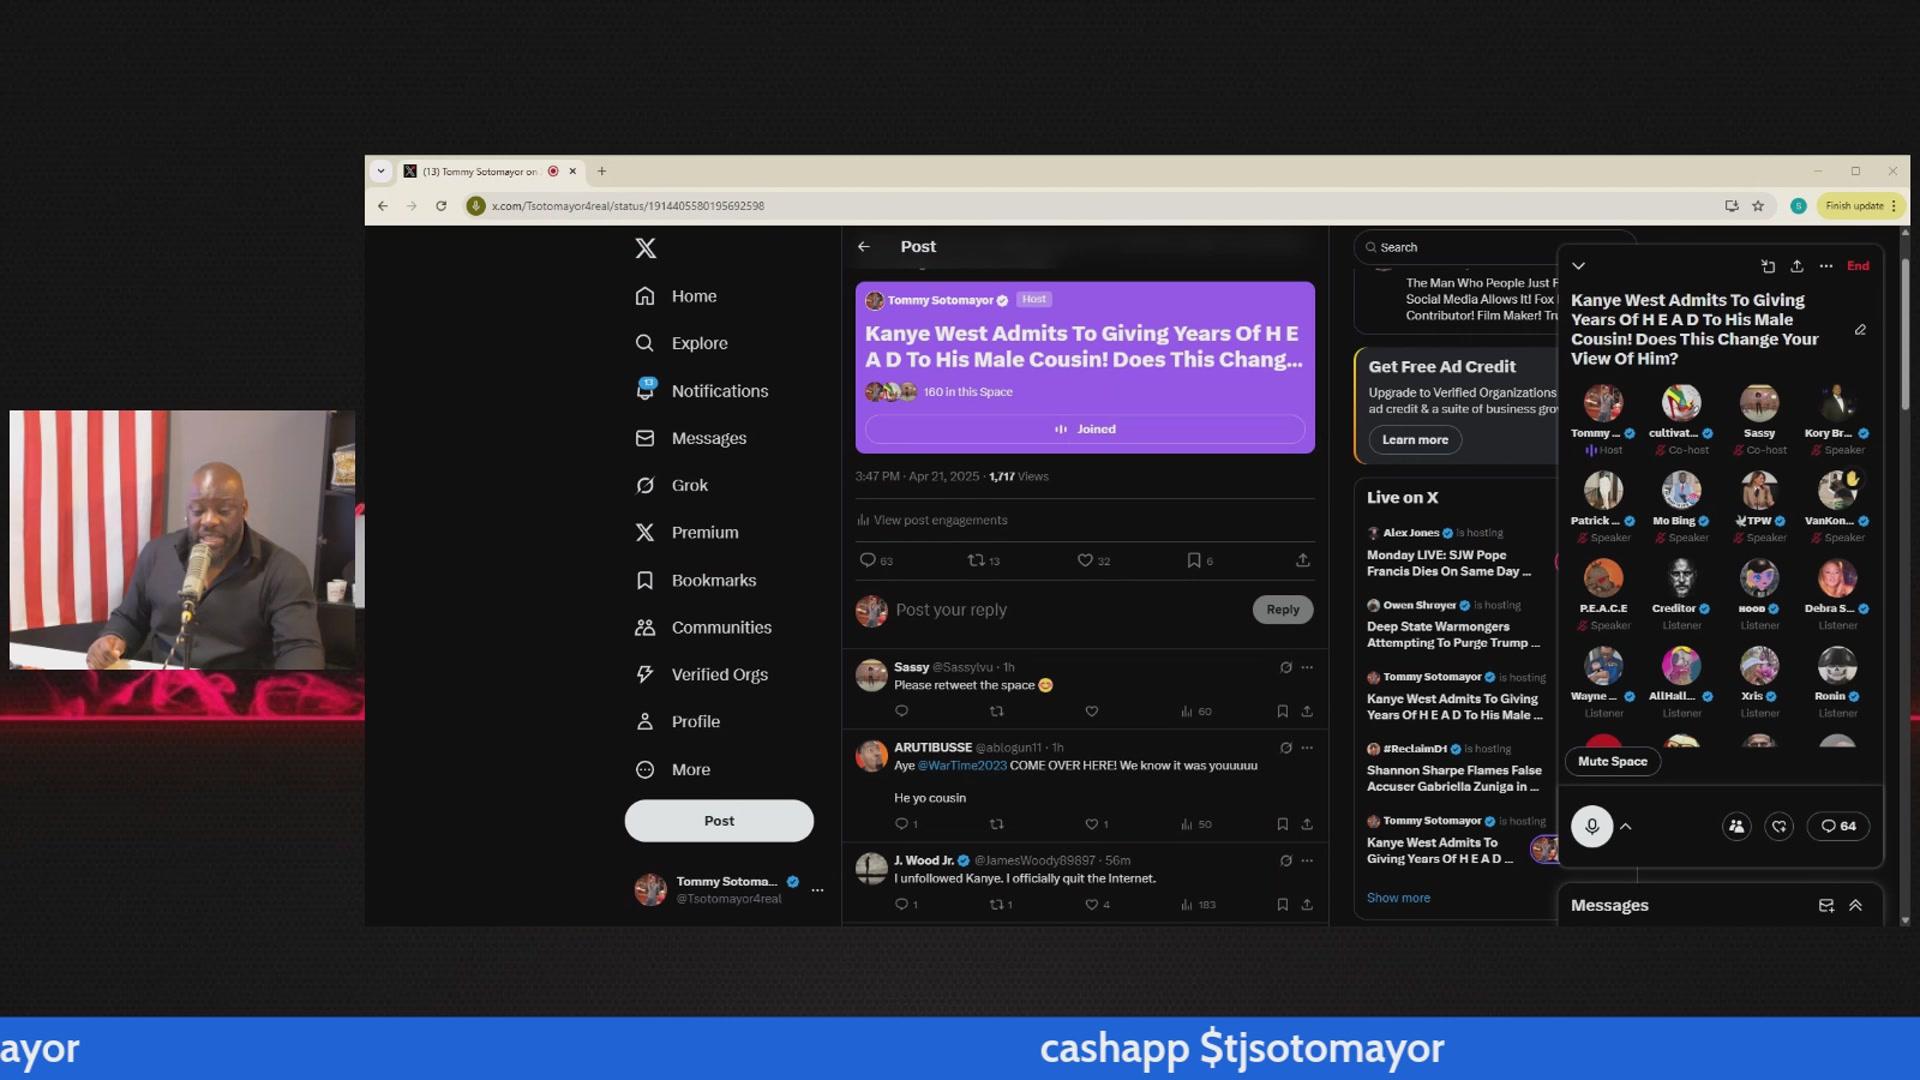Open Notifications in the sidebar
Screen dimensions: 1920x1080
click(702, 391)
